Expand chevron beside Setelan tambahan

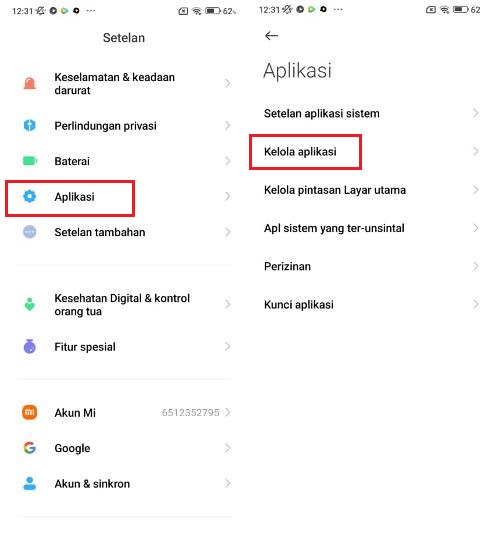[227, 232]
